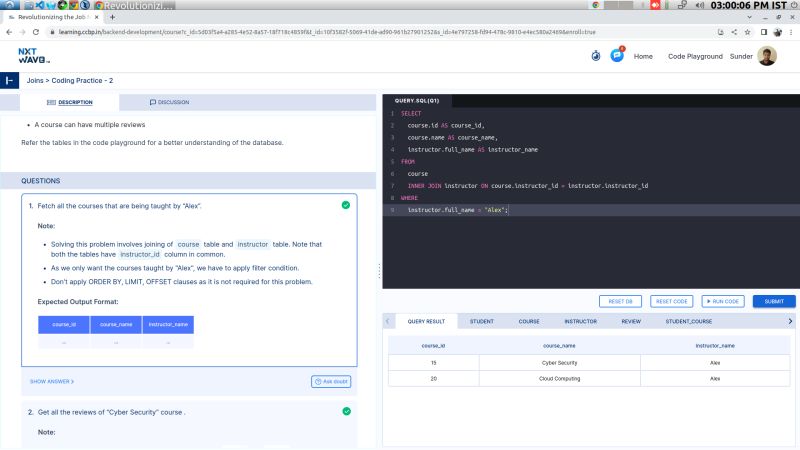Click the panel split divider handle
800x450 pixels.
[380, 270]
